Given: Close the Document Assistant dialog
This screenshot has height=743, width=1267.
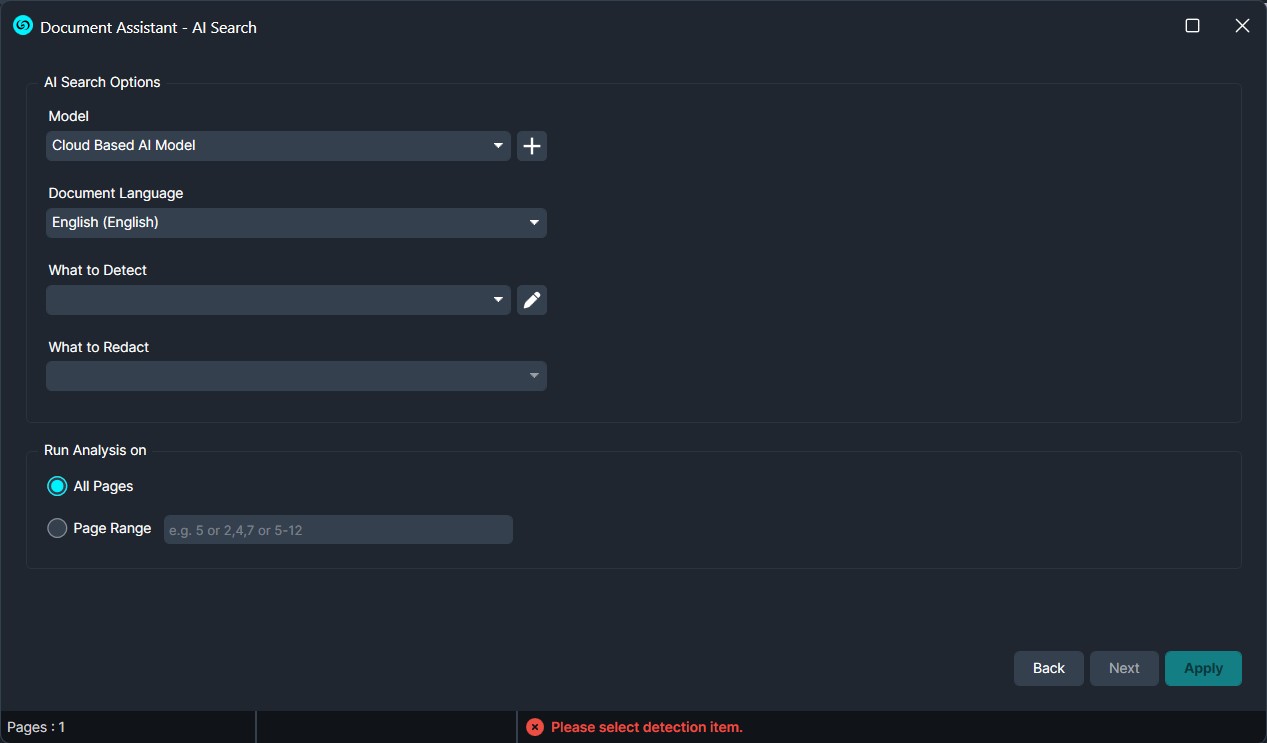Looking at the screenshot, I should (1242, 26).
